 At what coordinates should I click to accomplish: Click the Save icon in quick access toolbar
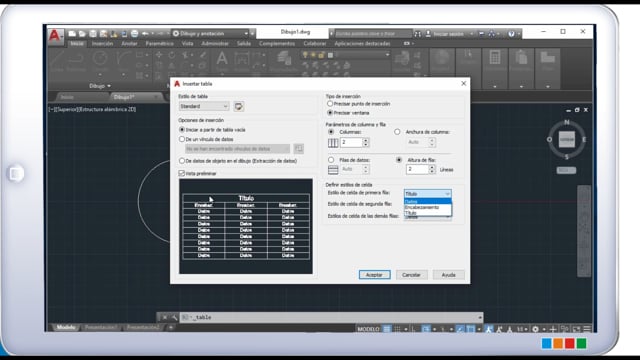(93, 34)
